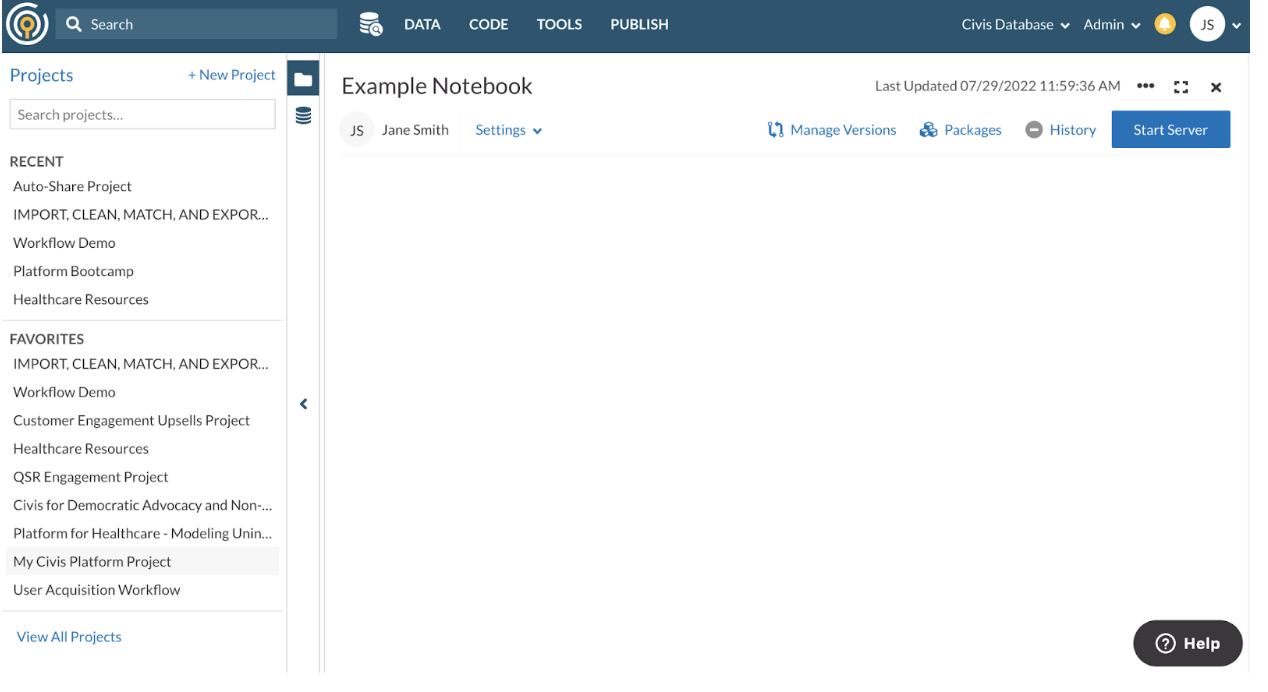Image resolution: width=1268 pixels, height=692 pixels.
Task: Open the user account dropdown arrow
Action: coord(1237,26)
